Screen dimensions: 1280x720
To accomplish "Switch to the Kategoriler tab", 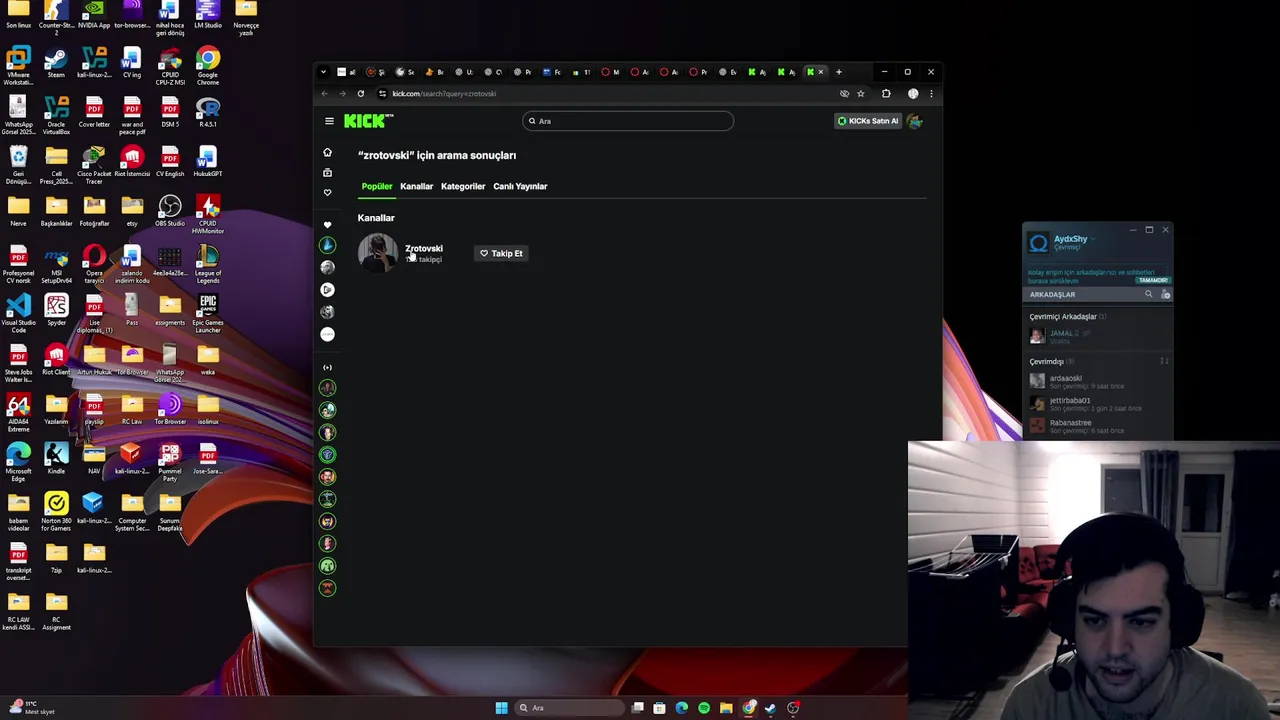I will 463,186.
